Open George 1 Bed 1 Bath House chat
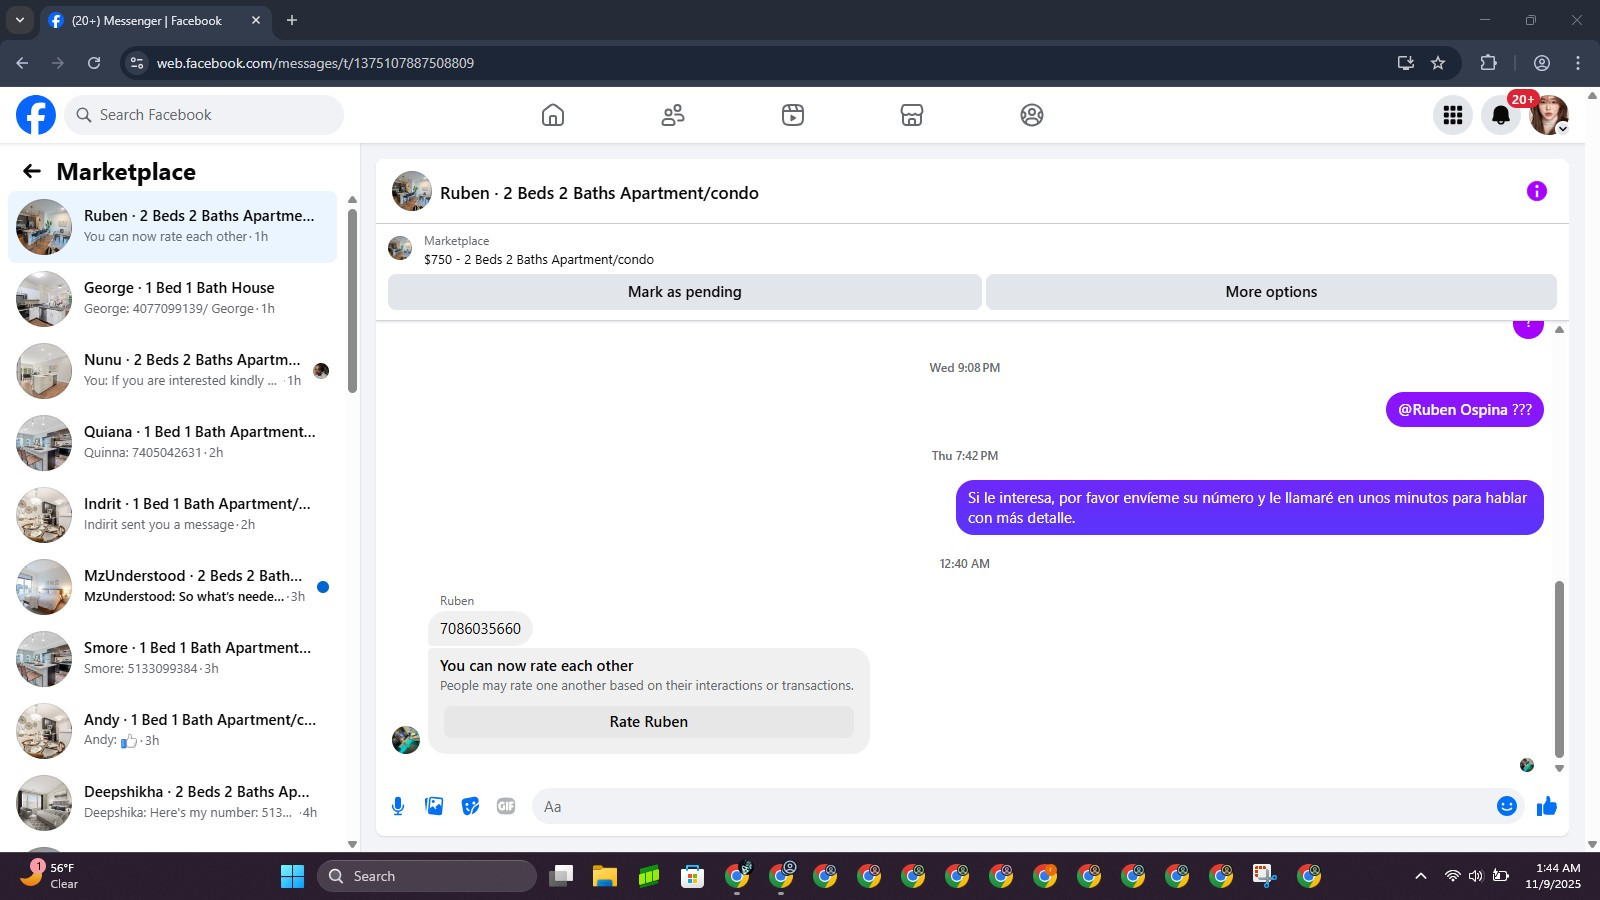Viewport: 1600px width, 900px height. click(x=172, y=299)
